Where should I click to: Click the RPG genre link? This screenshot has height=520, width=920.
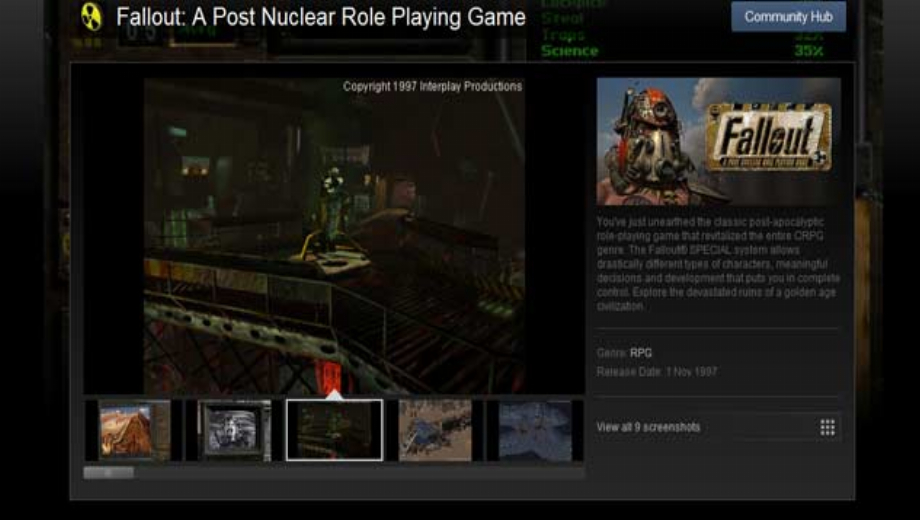tap(641, 353)
